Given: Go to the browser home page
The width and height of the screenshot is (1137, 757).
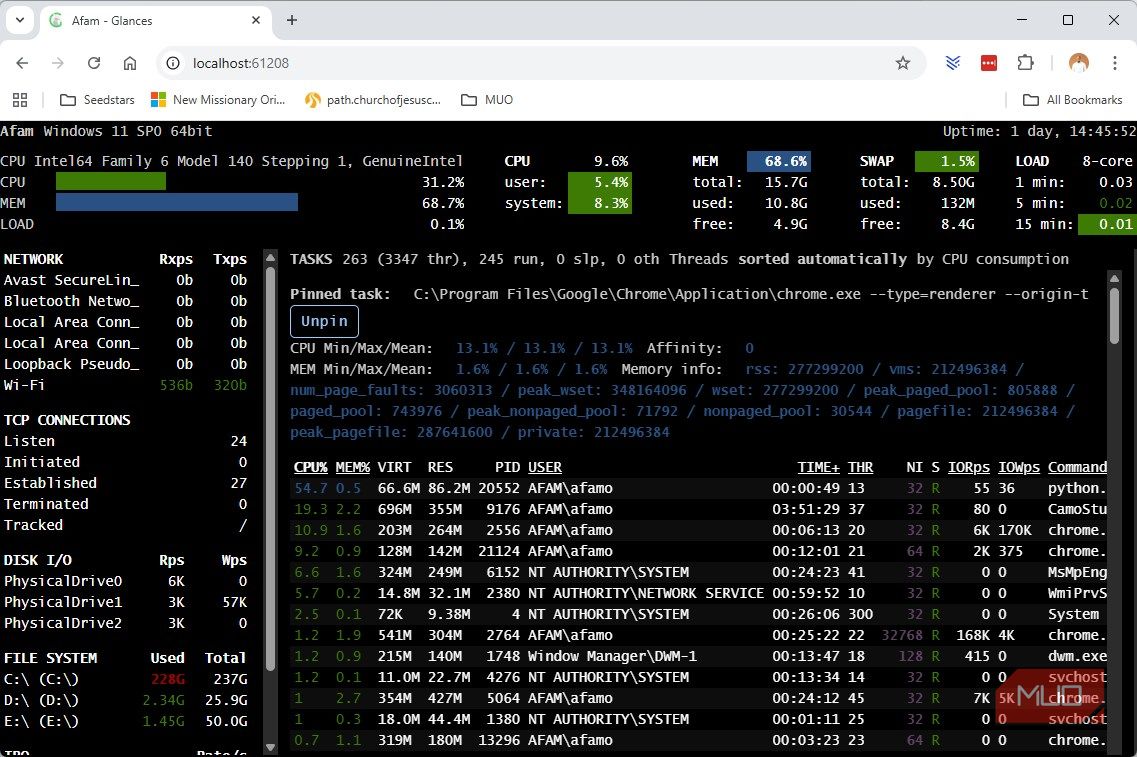Looking at the screenshot, I should pyautogui.click(x=130, y=63).
